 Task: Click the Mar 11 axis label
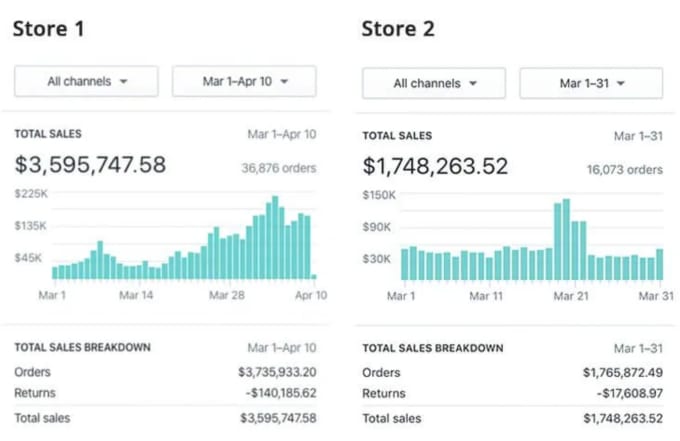point(486,296)
